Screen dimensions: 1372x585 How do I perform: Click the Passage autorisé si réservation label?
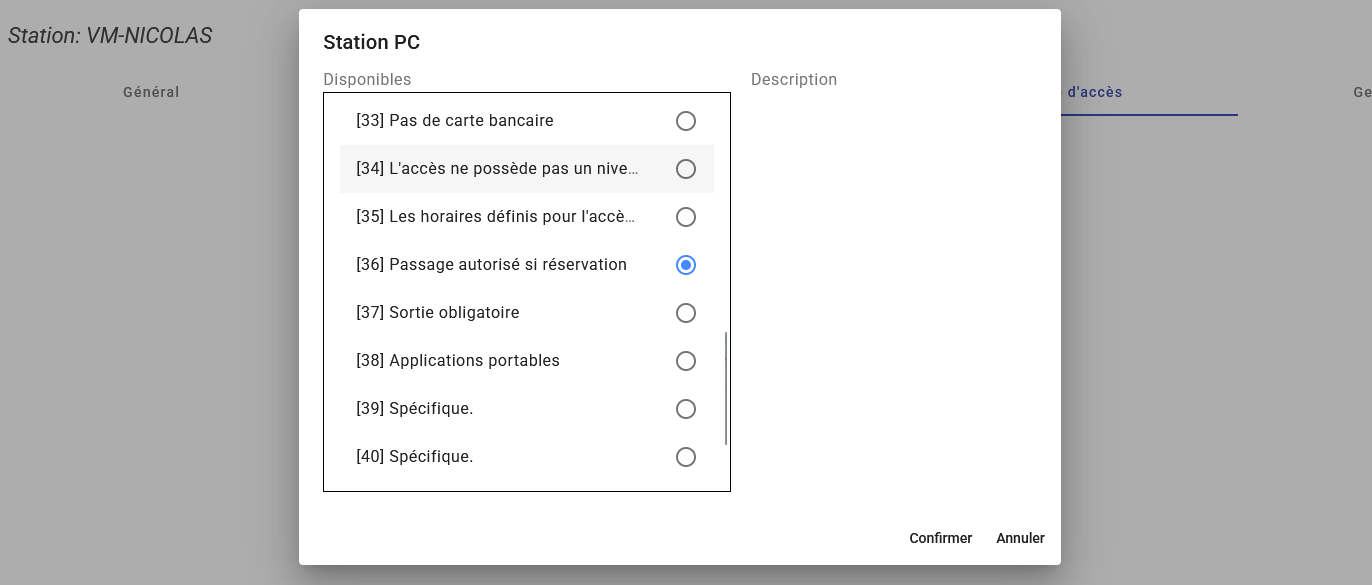(x=491, y=265)
